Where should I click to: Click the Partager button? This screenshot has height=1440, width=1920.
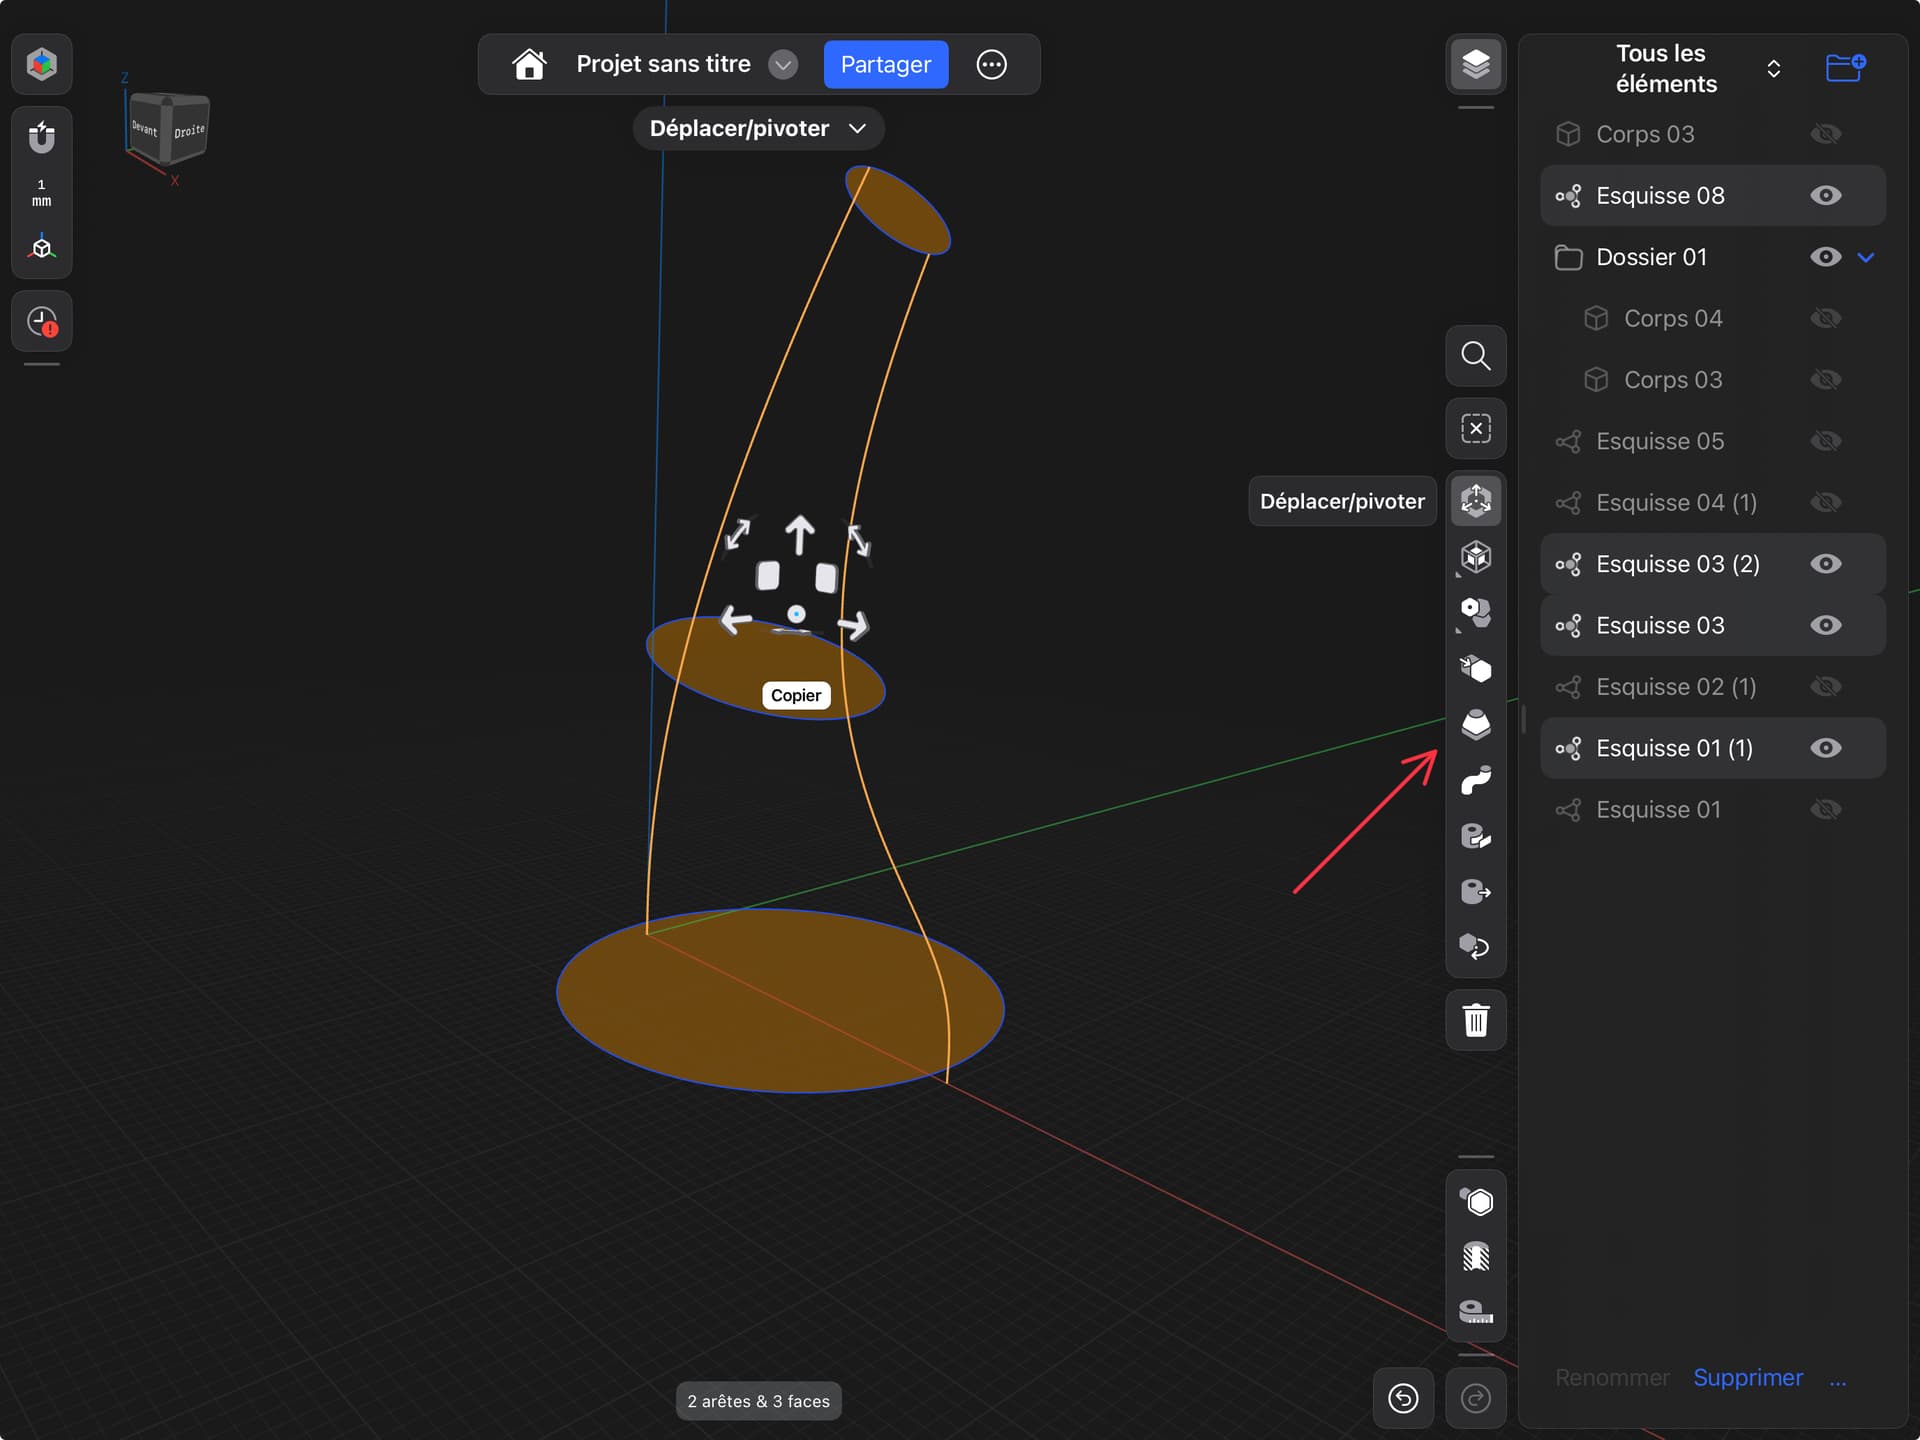click(x=885, y=65)
